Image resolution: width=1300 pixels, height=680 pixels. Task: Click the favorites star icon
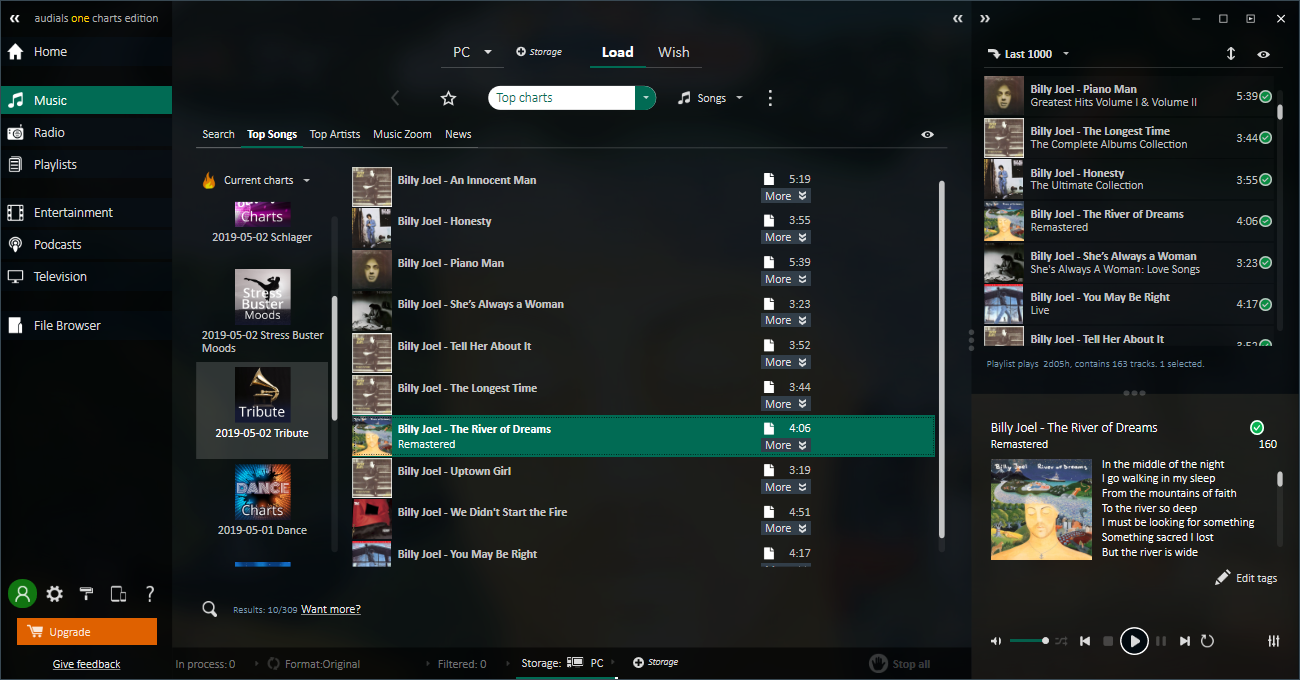(448, 98)
